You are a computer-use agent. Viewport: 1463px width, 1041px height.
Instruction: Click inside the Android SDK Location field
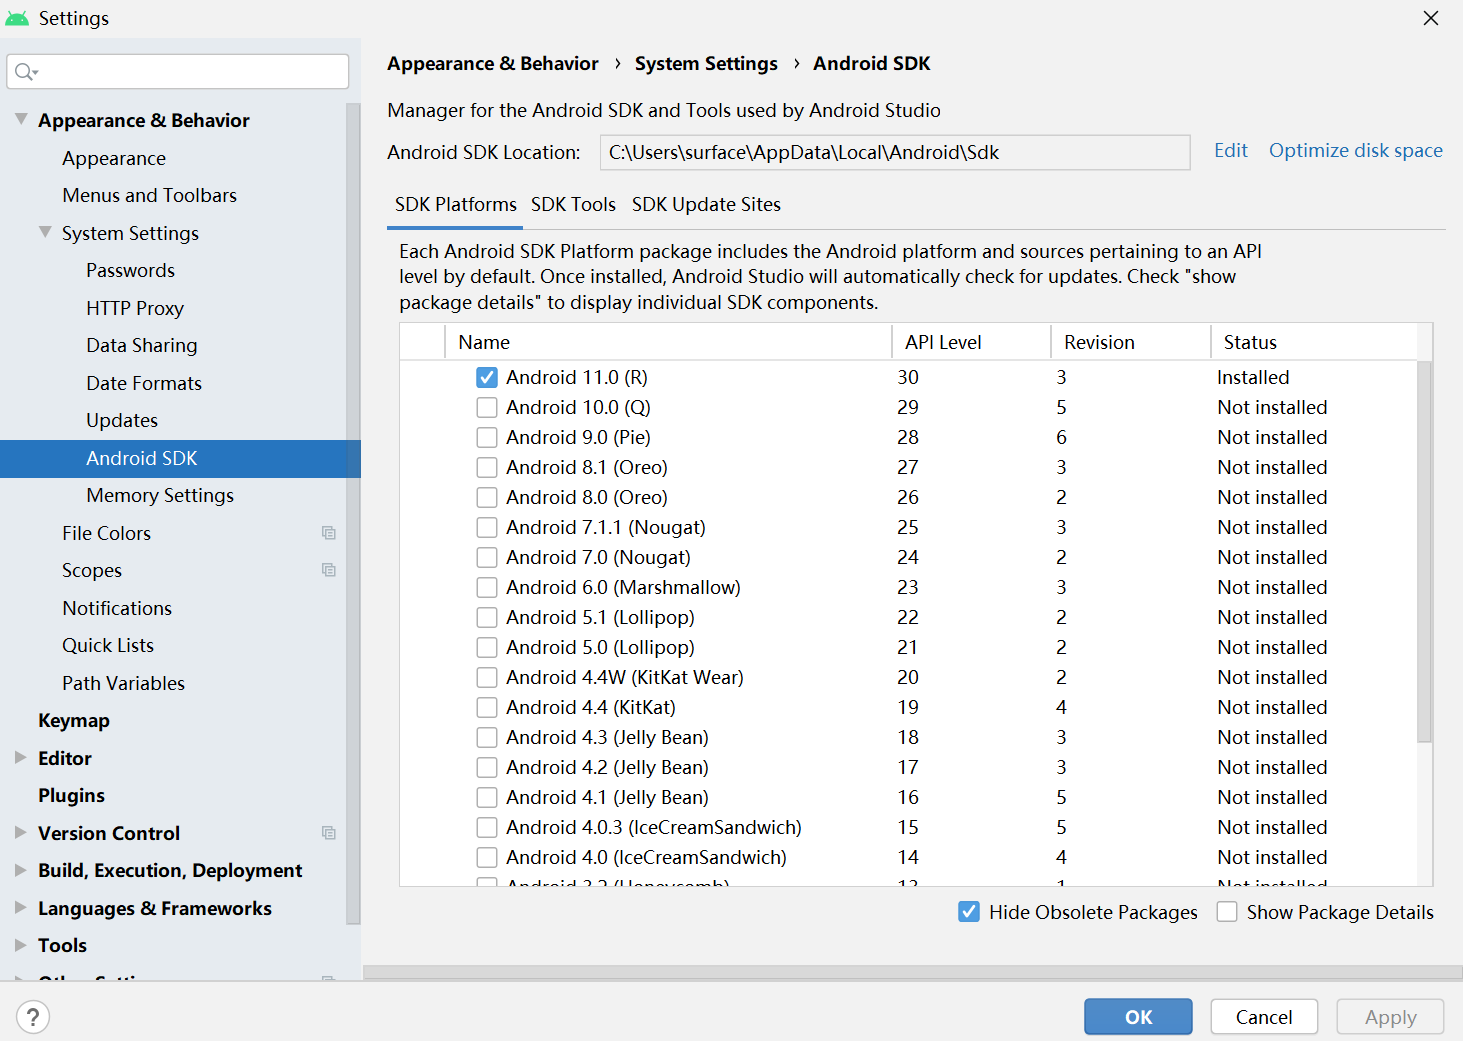(x=895, y=152)
